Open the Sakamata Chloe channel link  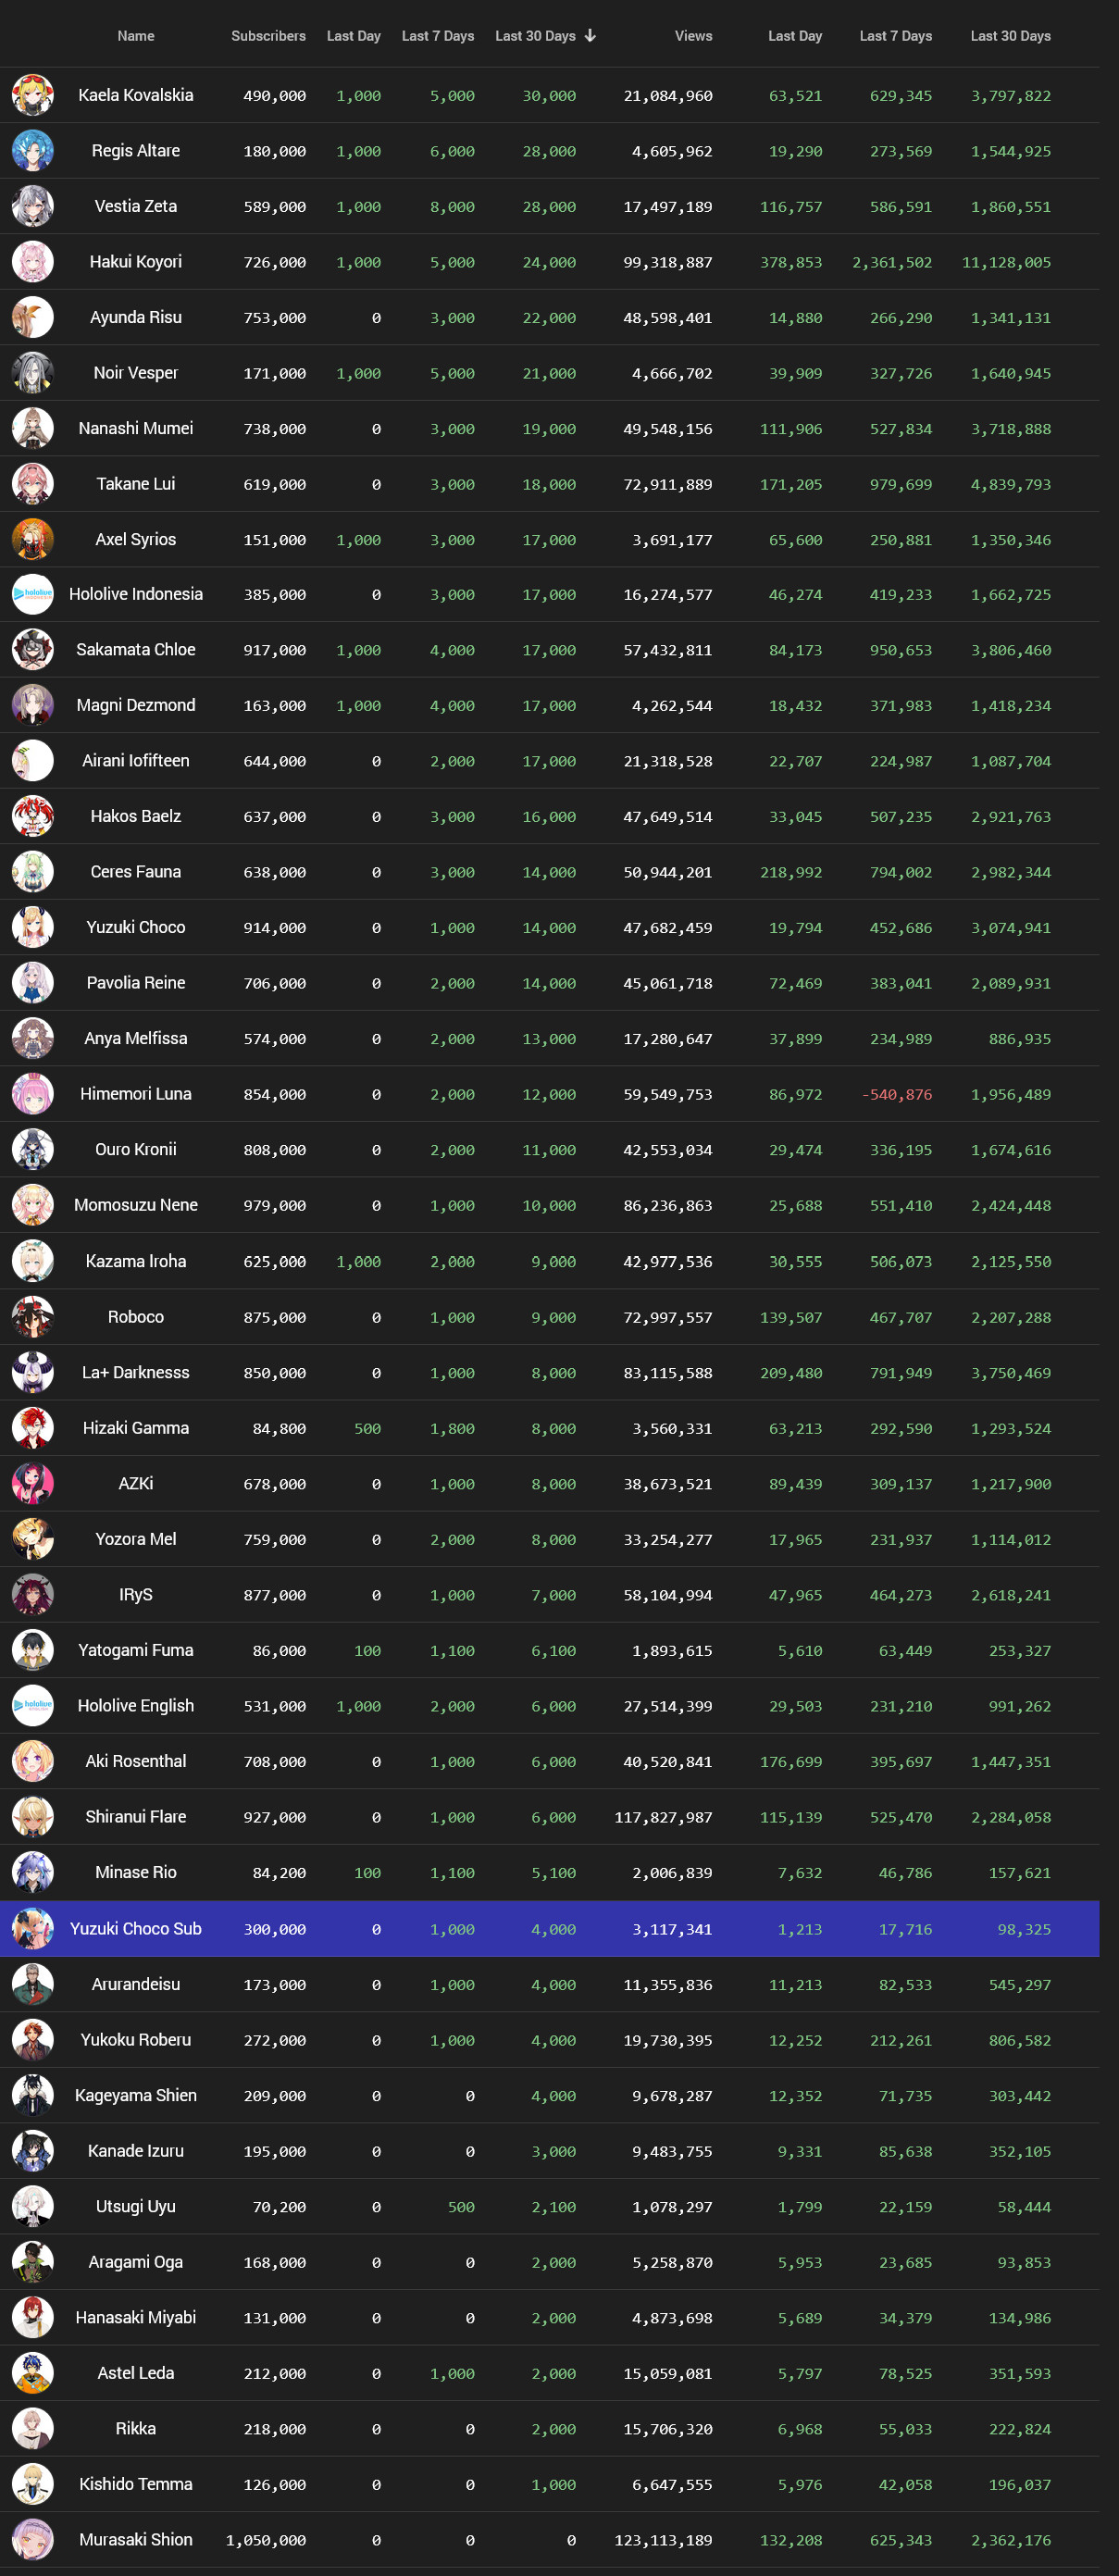(x=136, y=650)
